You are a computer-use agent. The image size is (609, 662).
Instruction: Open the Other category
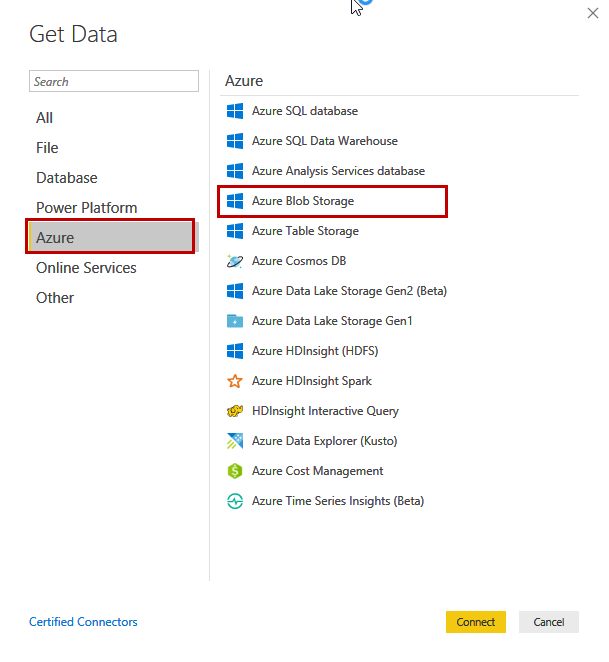(55, 298)
